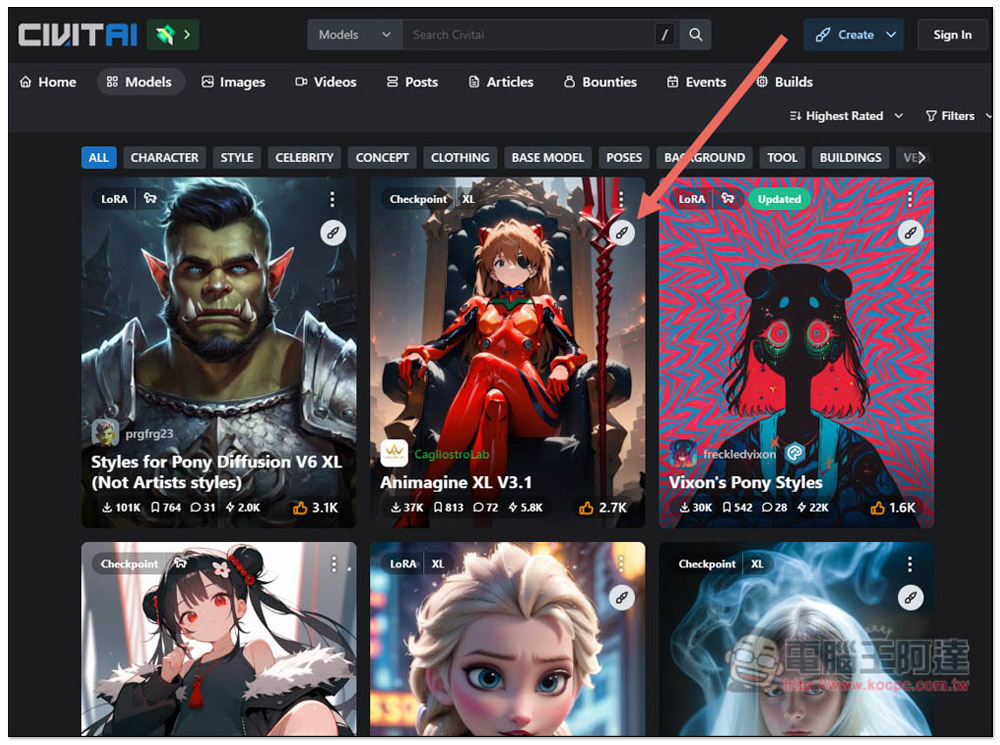
Task: Click the prgfrg23 user avatar
Action: click(x=105, y=433)
